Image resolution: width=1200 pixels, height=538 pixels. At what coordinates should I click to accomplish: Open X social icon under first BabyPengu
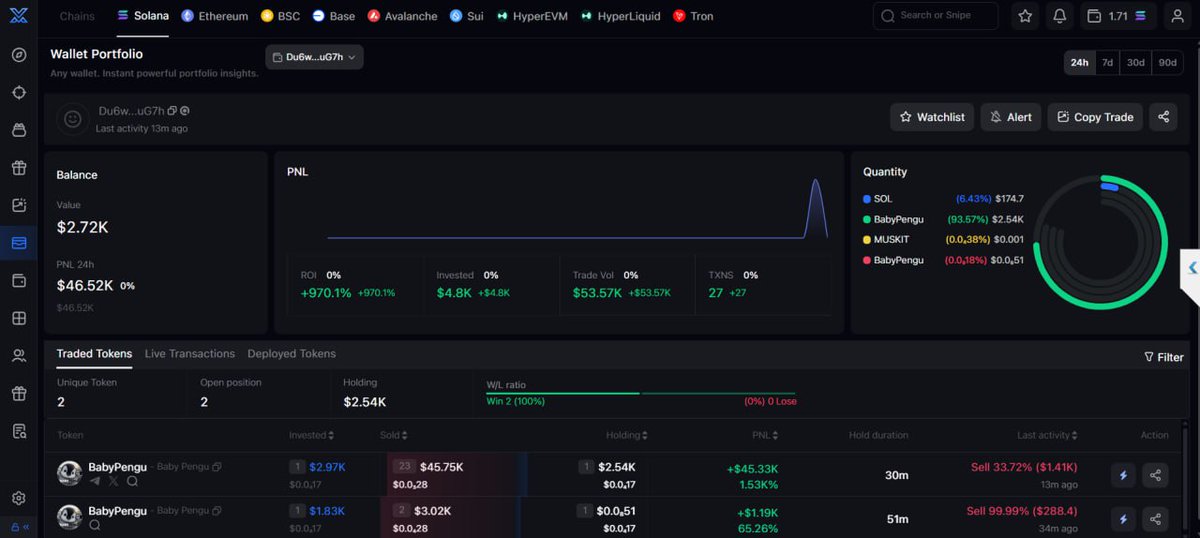[x=113, y=481]
